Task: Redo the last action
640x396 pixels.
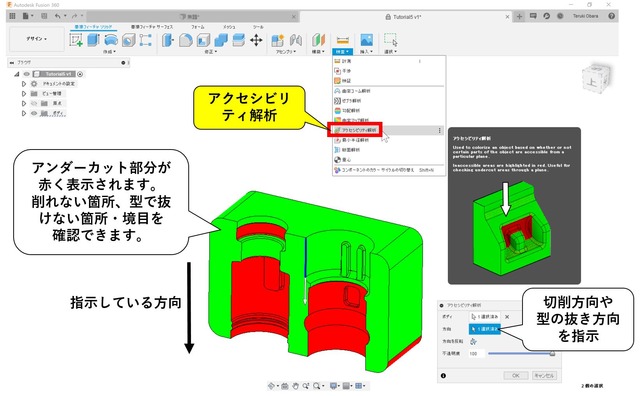Action: coord(74,16)
